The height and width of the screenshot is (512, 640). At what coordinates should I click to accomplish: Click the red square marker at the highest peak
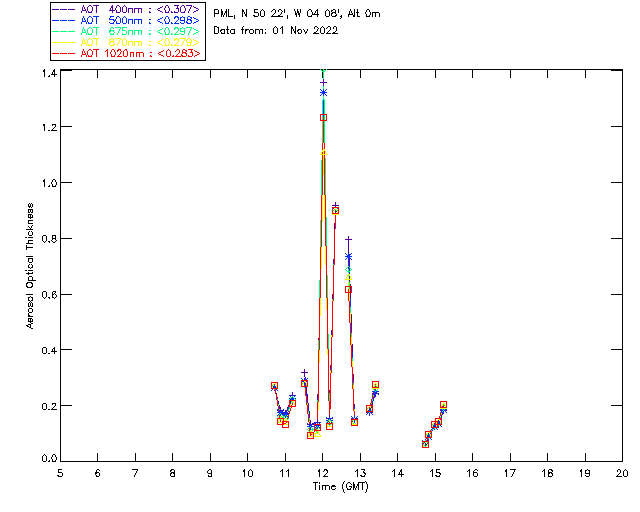pyautogui.click(x=323, y=117)
